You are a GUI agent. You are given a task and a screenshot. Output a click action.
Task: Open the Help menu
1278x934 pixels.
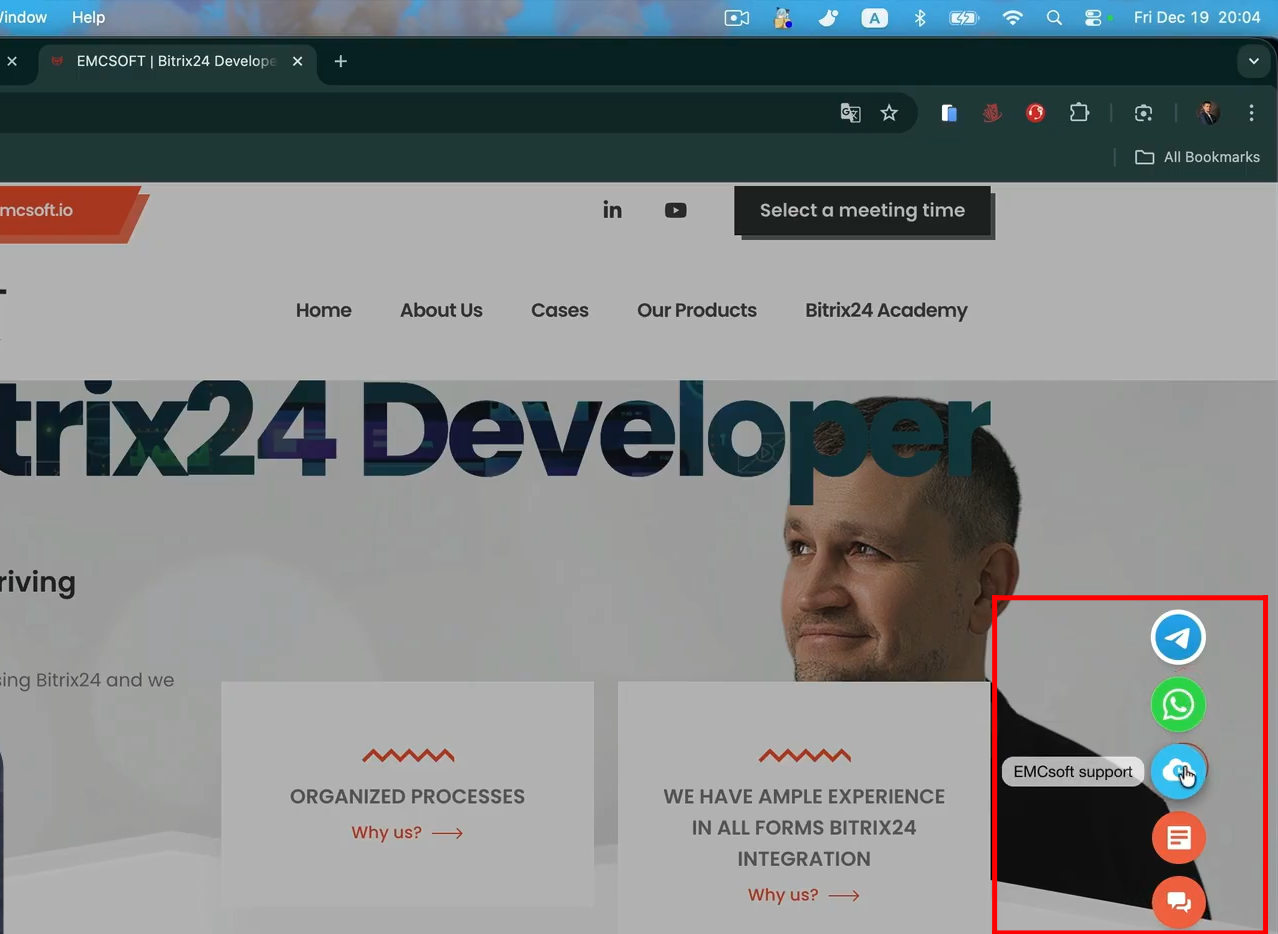coord(88,18)
